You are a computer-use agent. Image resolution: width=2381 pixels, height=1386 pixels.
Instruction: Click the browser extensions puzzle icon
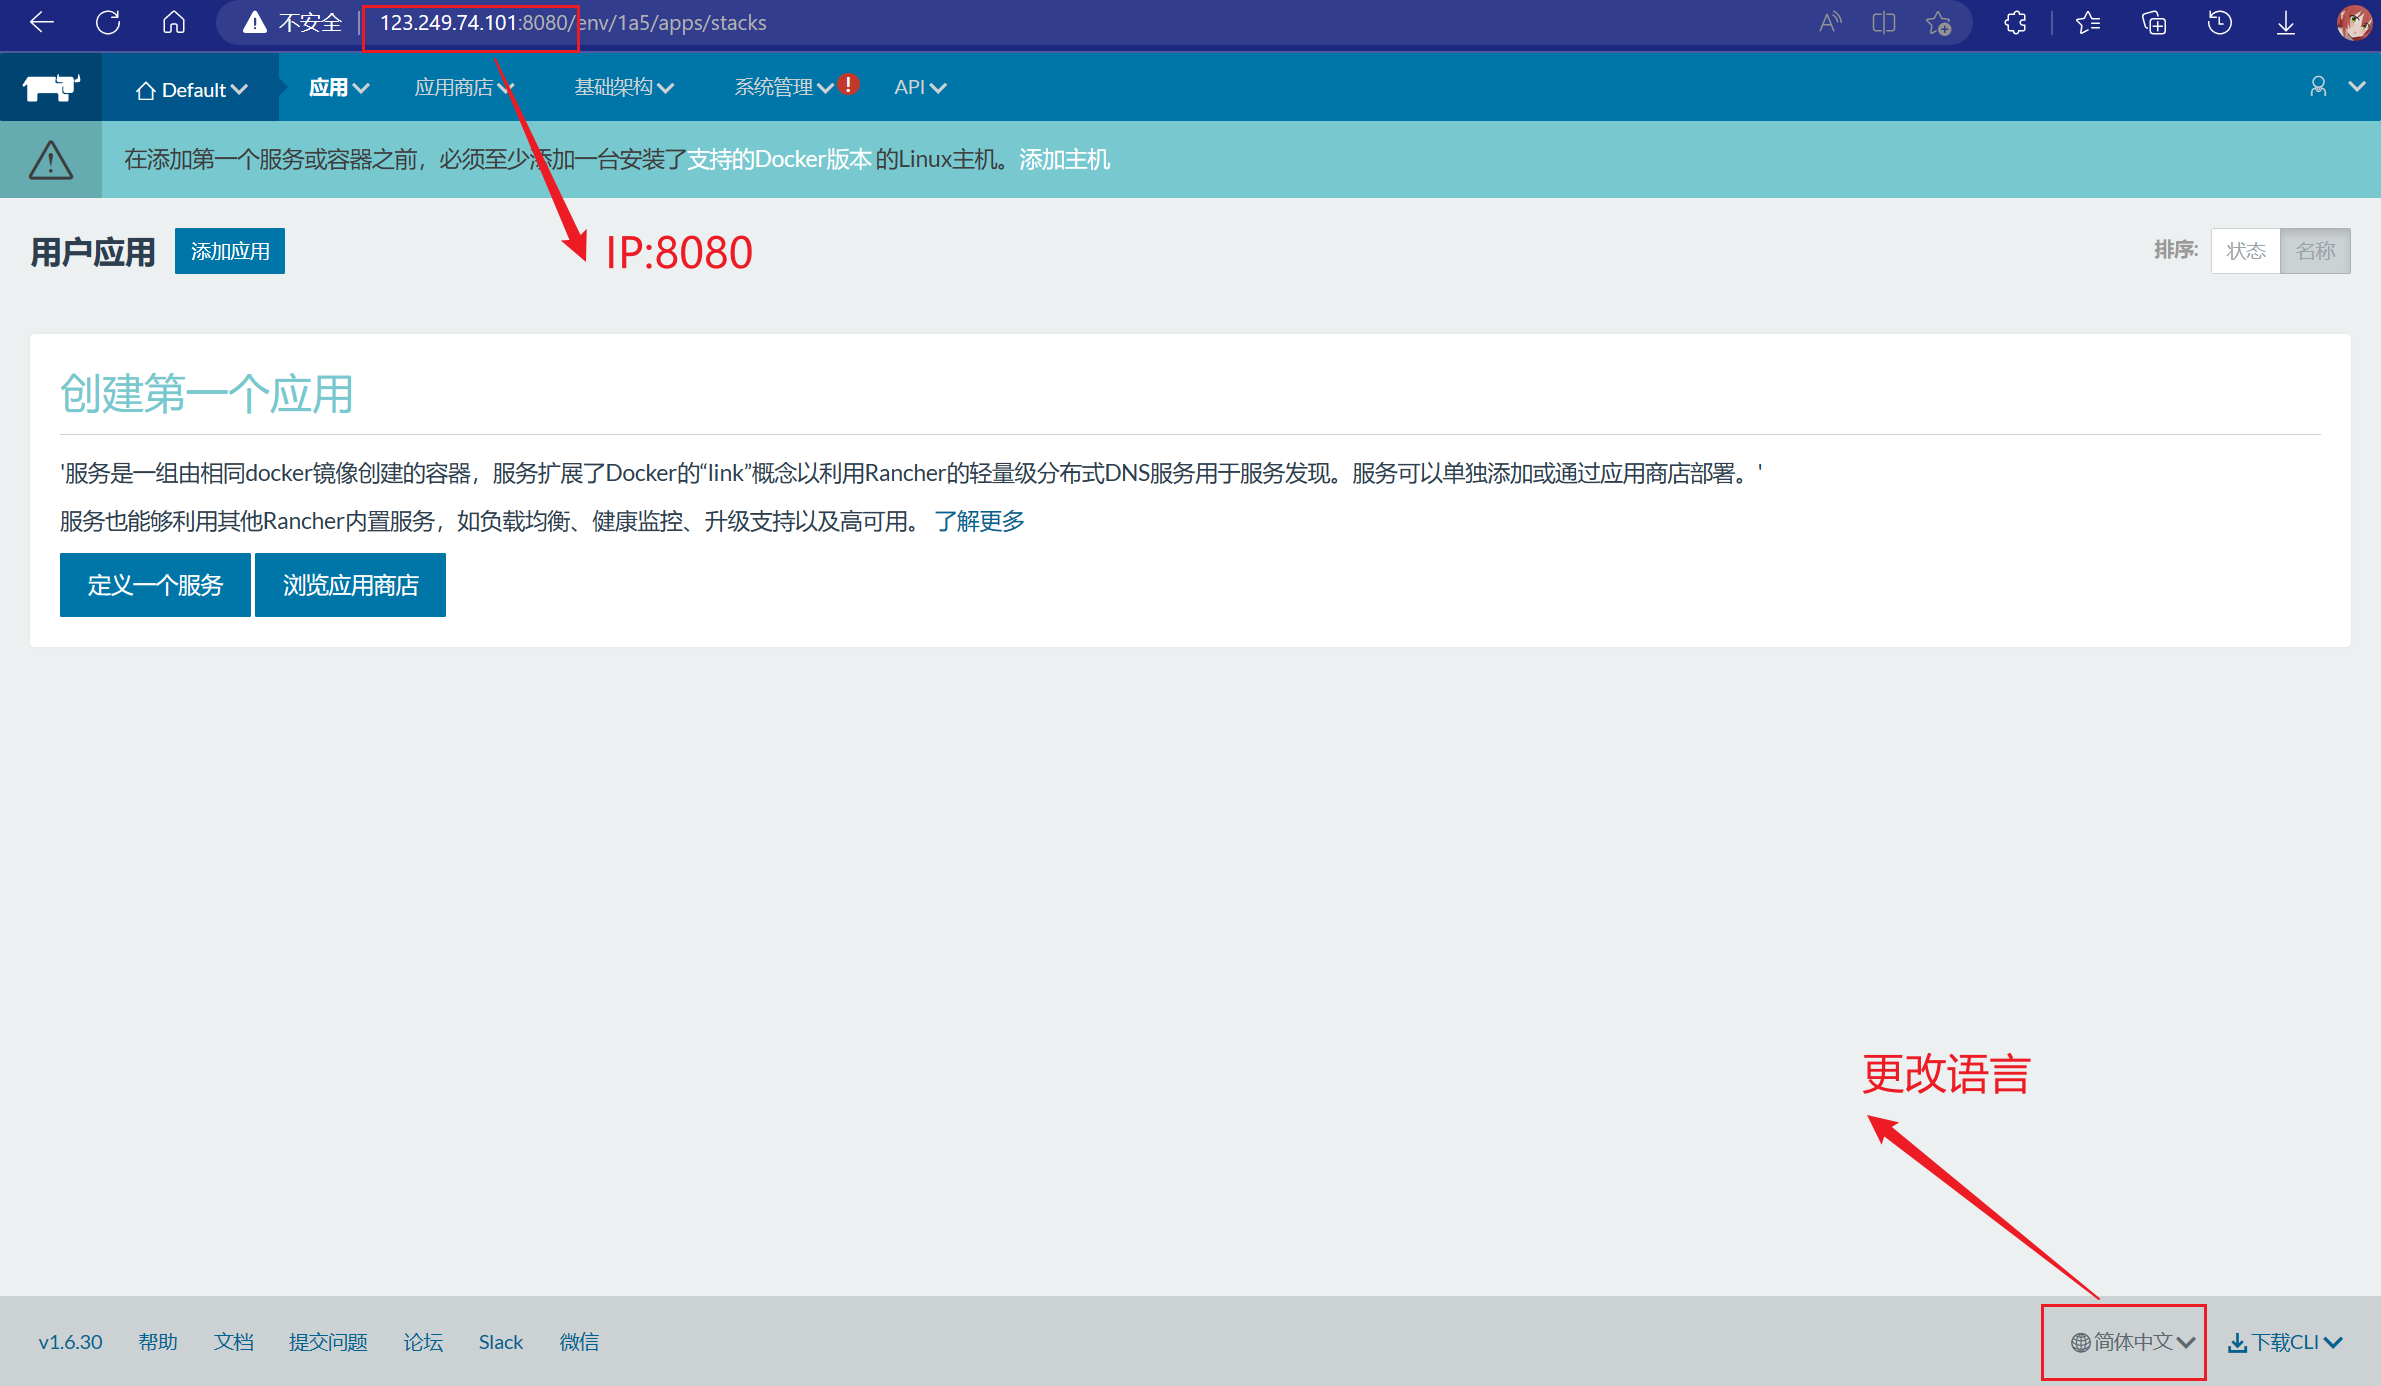2015,22
